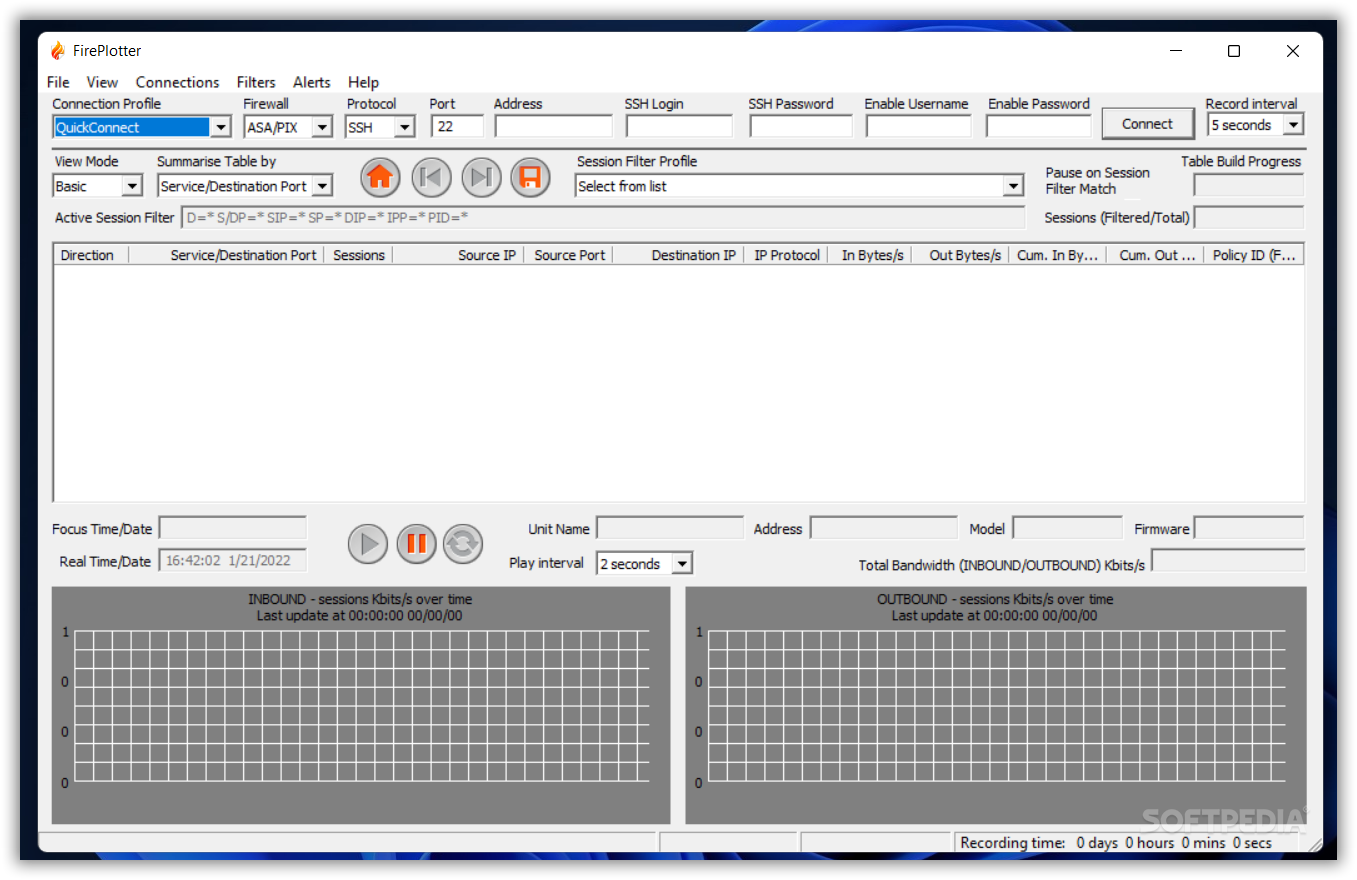Click the Policy ID column header
The width and height of the screenshot is (1357, 880).
pyautogui.click(x=1254, y=255)
